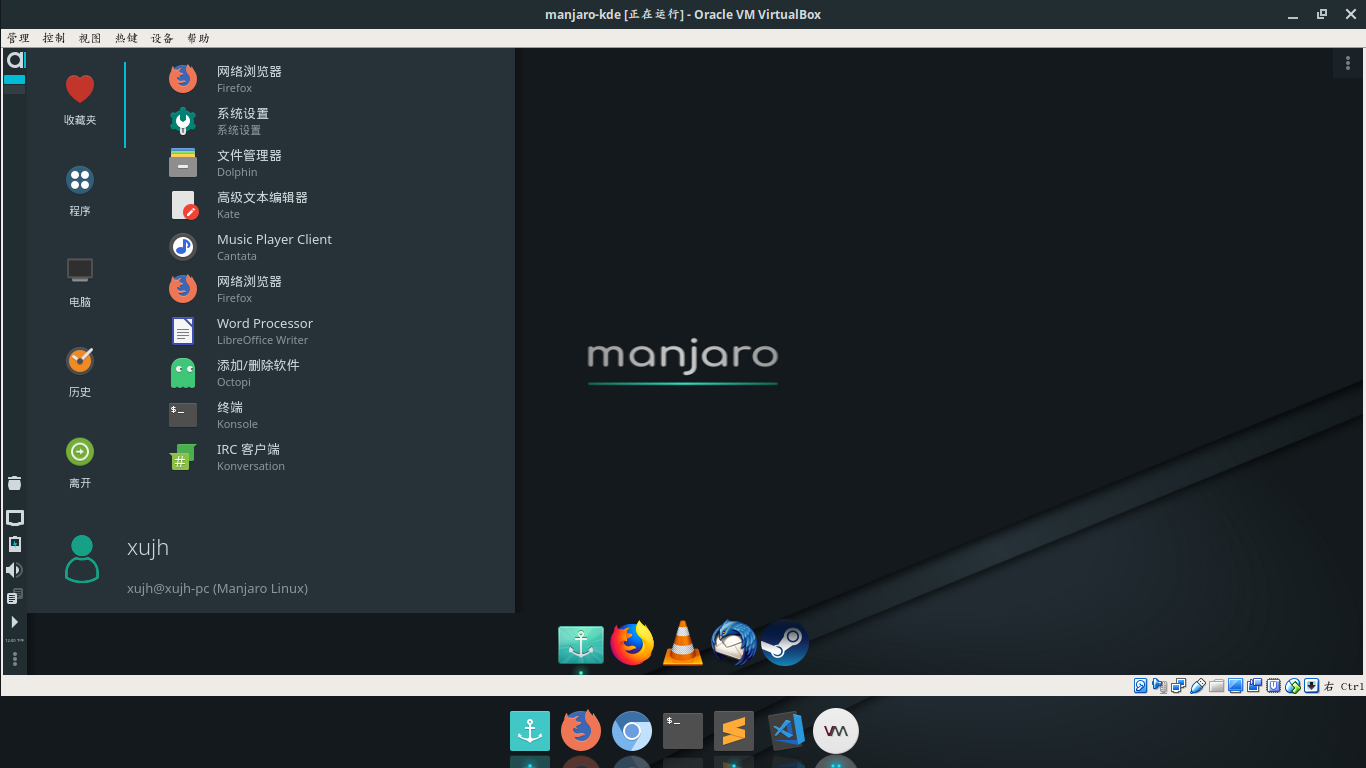Switch to History (历史) category
The image size is (1366, 768).
80,372
